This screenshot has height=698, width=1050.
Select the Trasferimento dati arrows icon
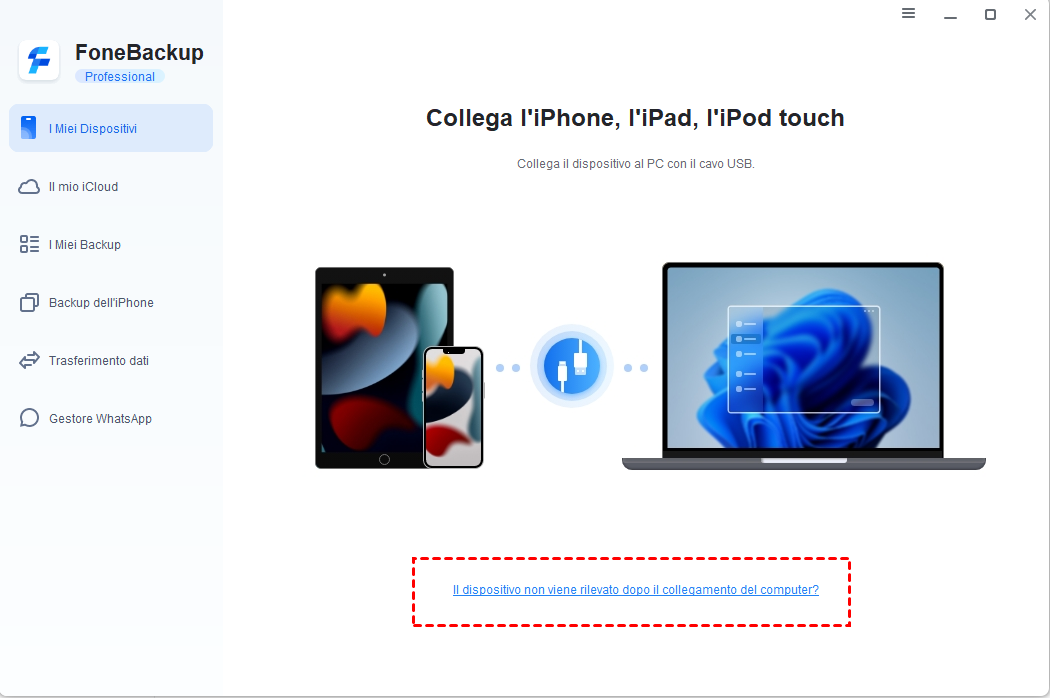29,360
